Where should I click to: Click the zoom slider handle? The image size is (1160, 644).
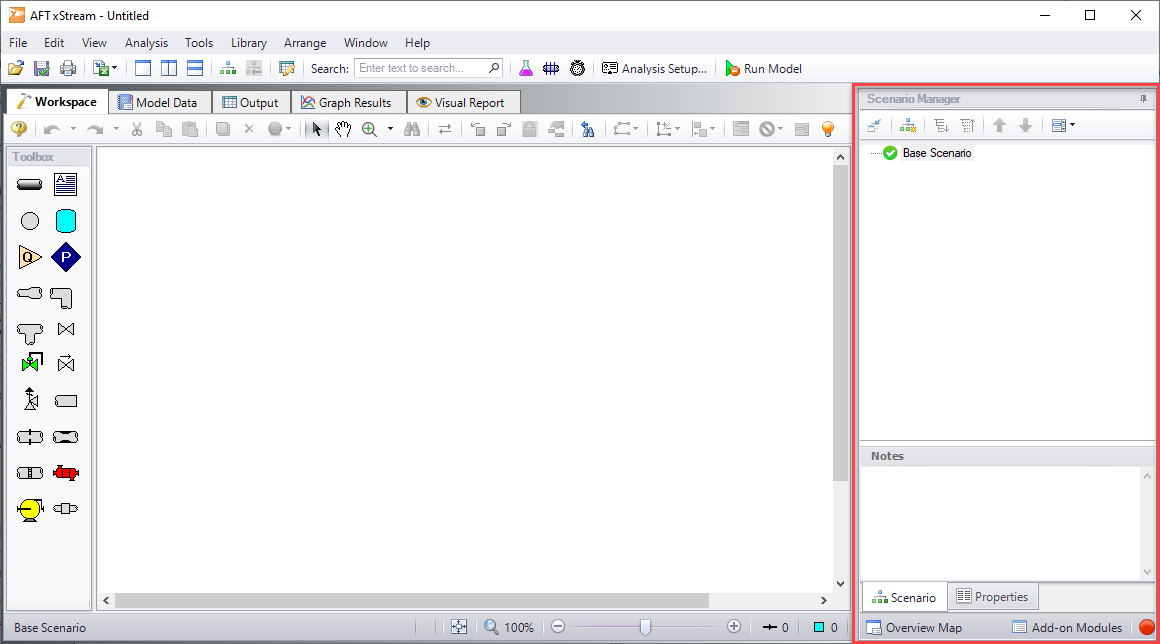645,627
